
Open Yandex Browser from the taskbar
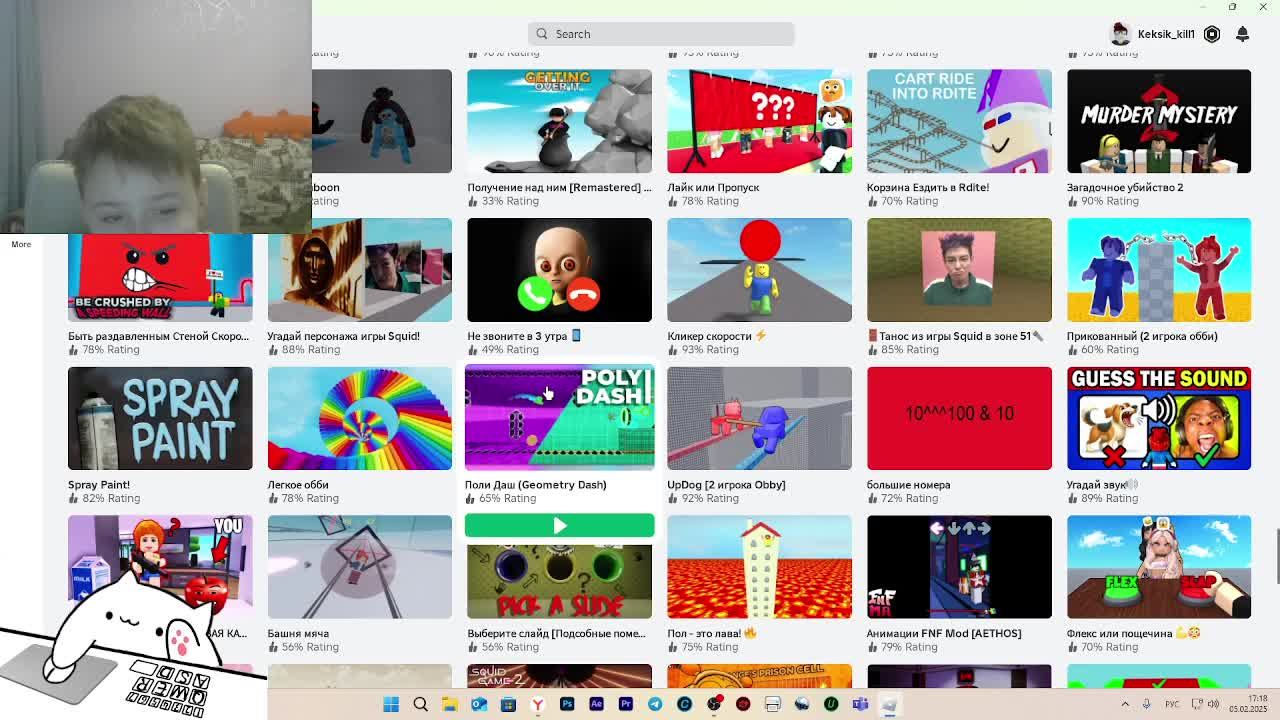[x=538, y=704]
